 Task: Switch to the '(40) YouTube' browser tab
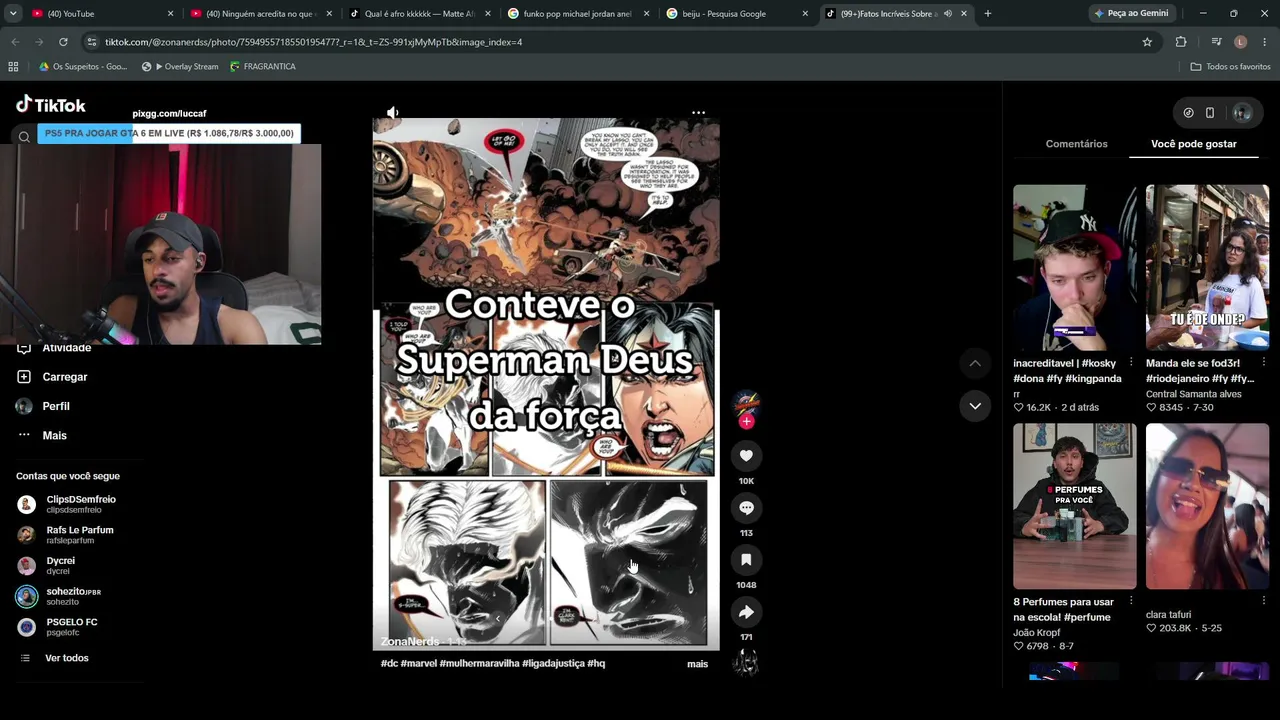[103, 14]
